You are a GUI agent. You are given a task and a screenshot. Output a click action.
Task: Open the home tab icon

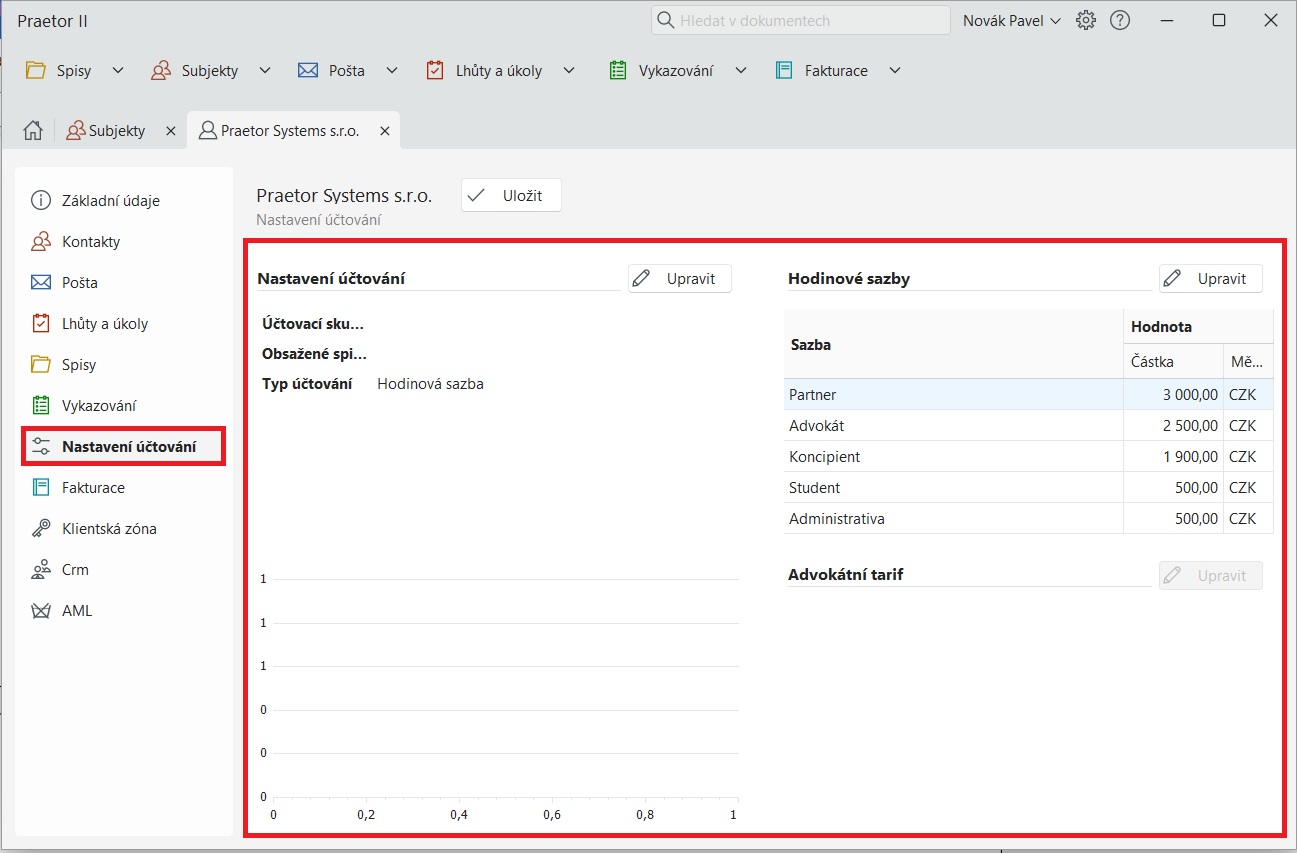click(x=33, y=131)
